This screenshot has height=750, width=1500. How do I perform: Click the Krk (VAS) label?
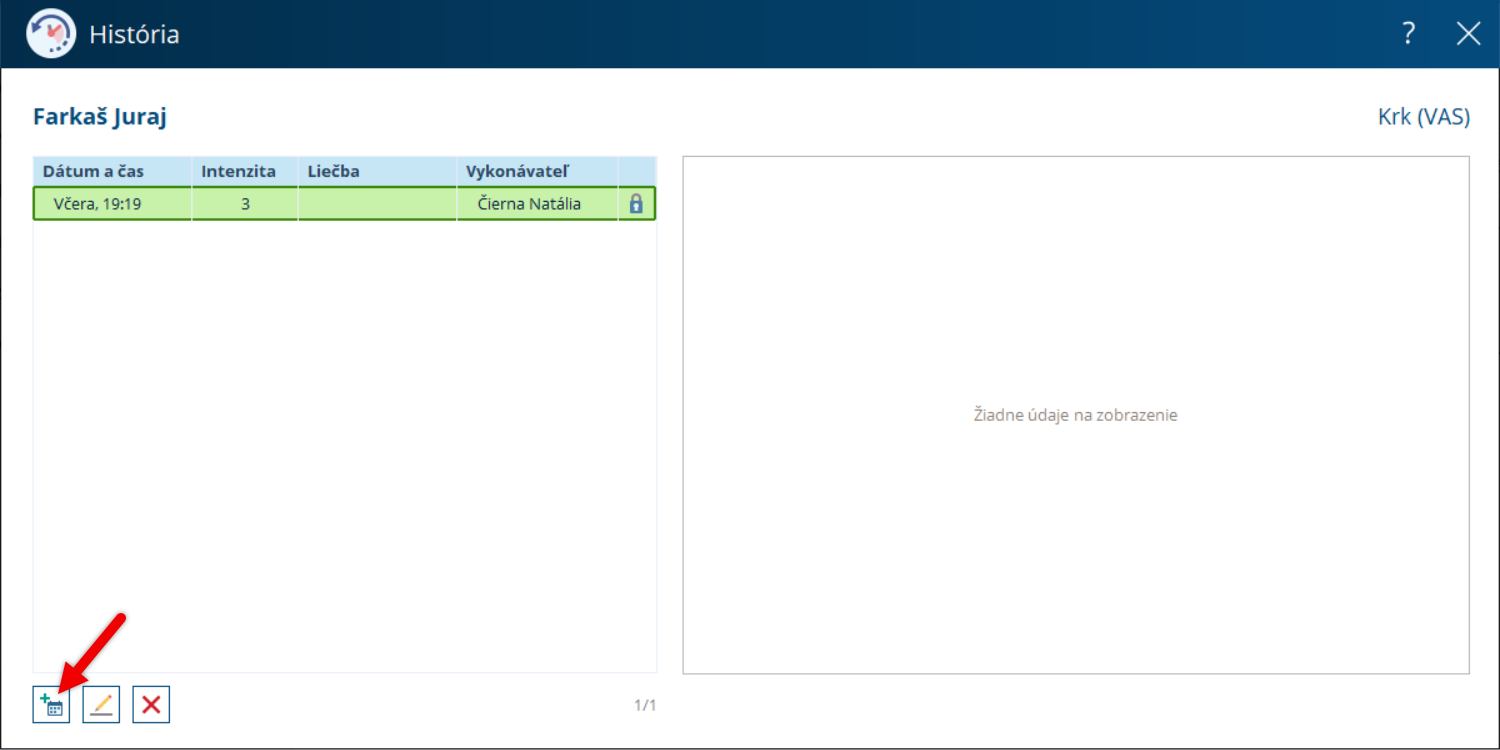tap(1424, 117)
